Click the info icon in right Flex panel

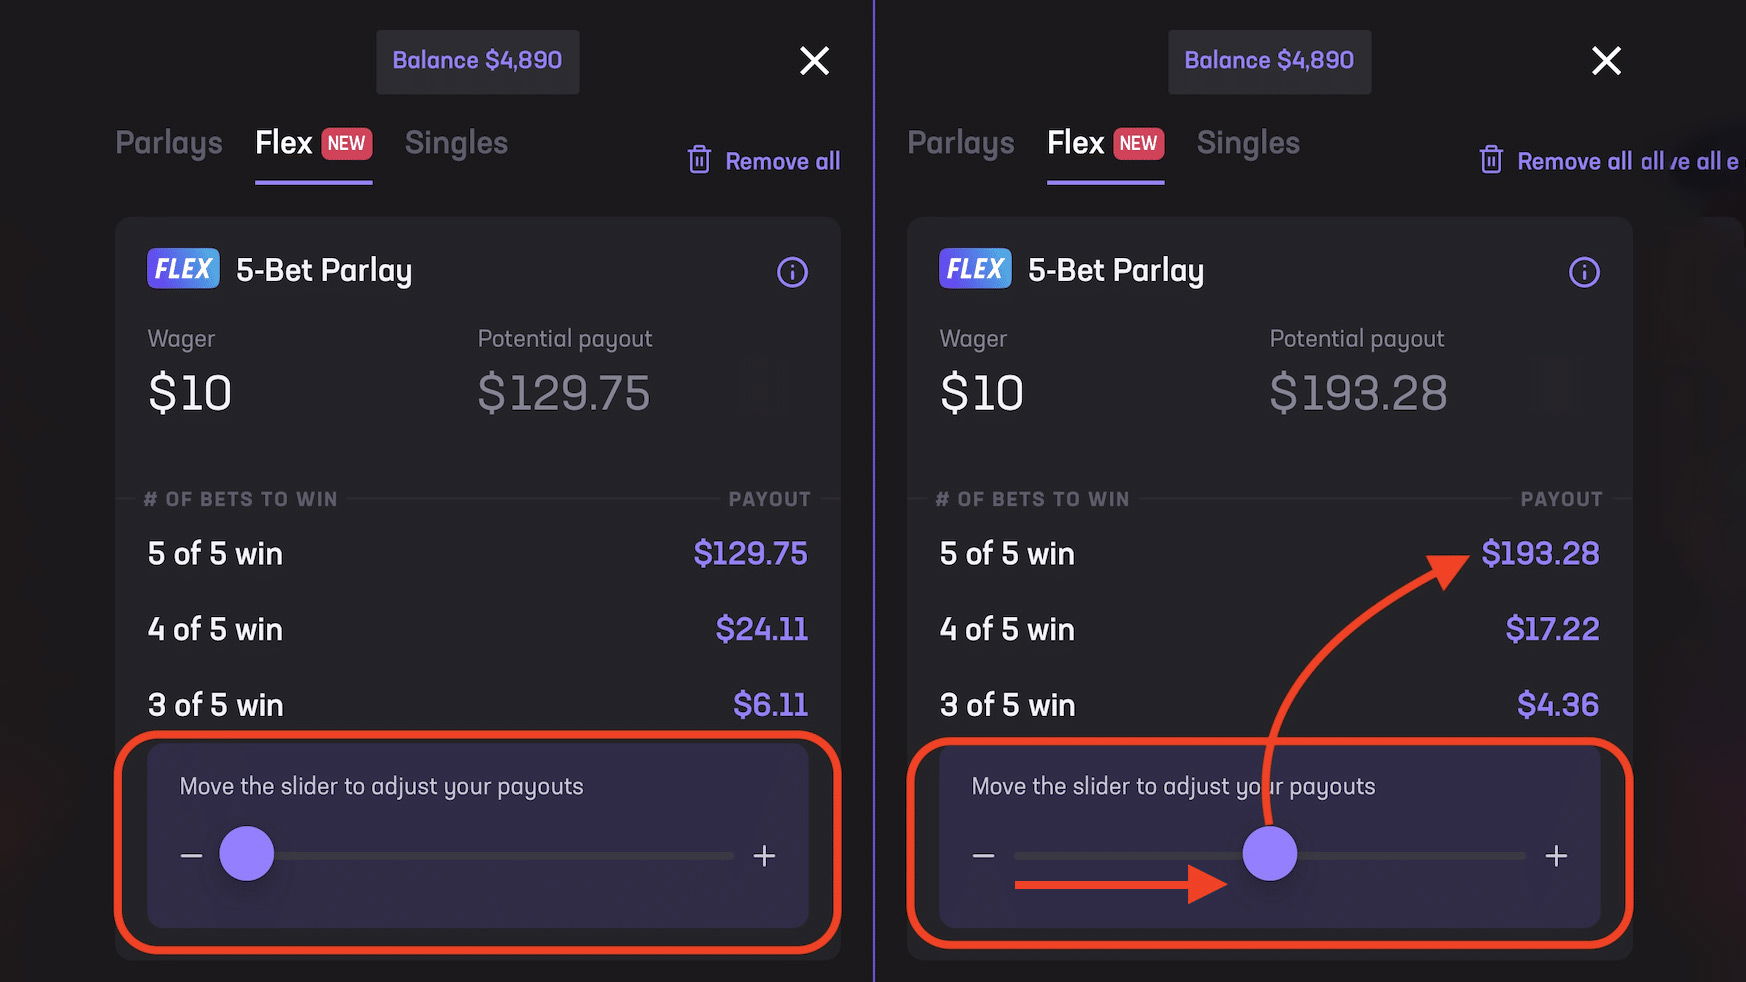tap(1584, 272)
